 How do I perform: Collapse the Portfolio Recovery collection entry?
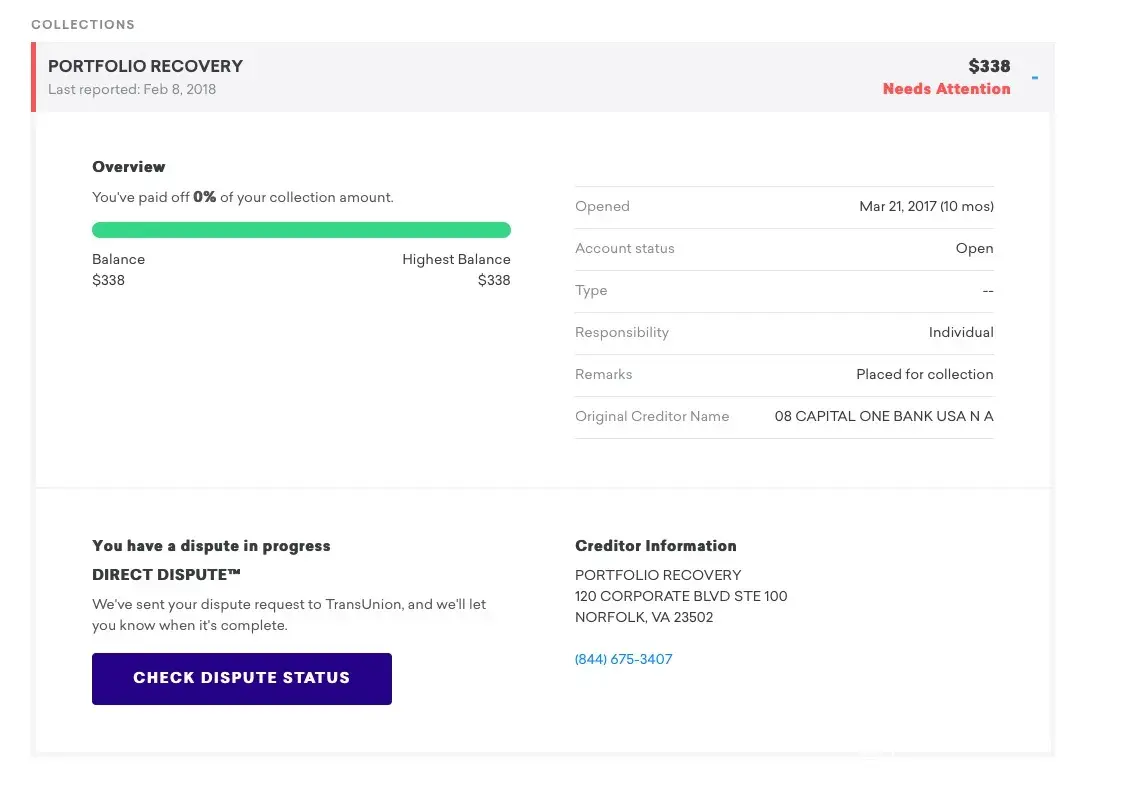point(1034,77)
